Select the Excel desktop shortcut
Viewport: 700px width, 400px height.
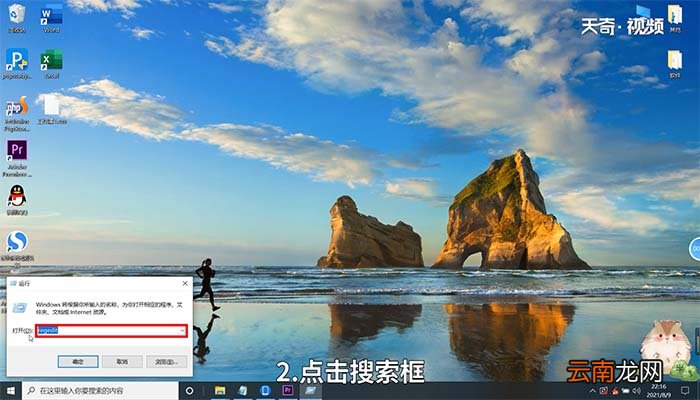pyautogui.click(x=51, y=64)
